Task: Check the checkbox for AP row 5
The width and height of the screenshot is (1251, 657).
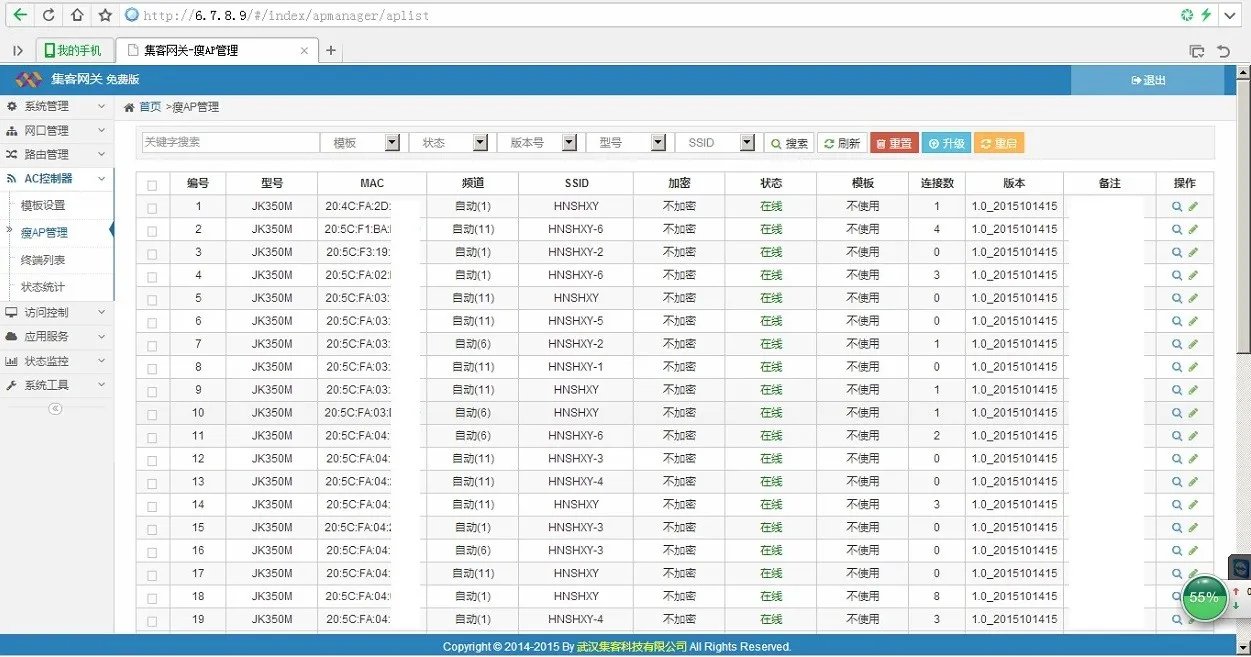Action: coord(152,300)
